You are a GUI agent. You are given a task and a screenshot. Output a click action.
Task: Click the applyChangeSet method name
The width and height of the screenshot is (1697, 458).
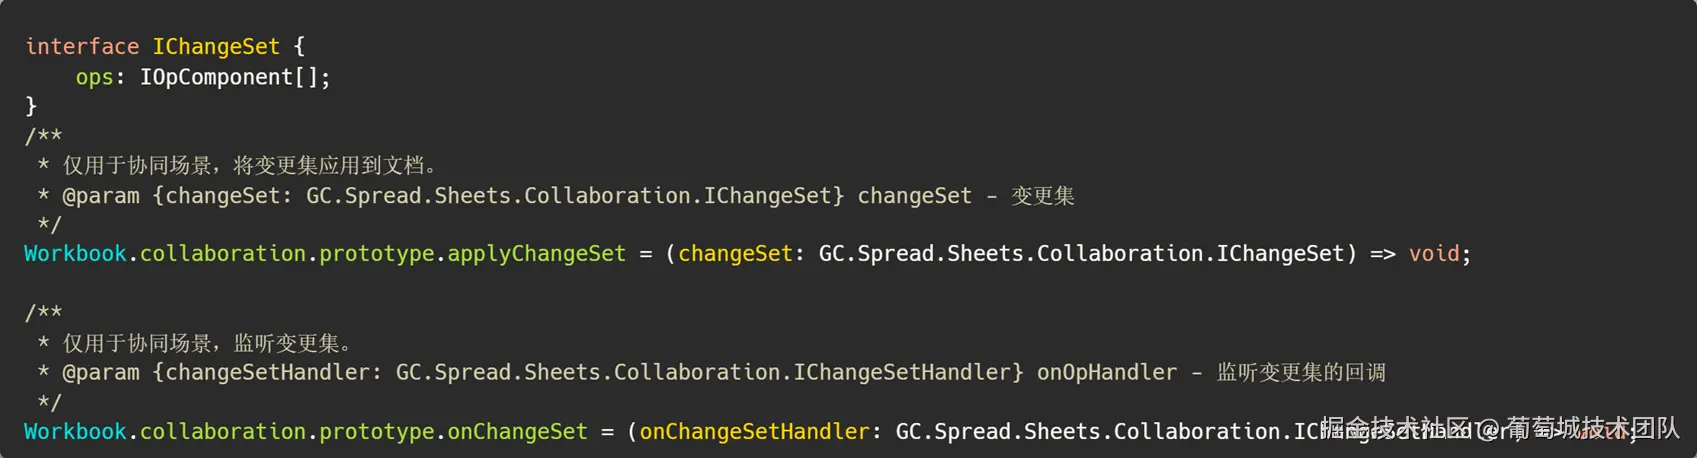pyautogui.click(x=536, y=254)
